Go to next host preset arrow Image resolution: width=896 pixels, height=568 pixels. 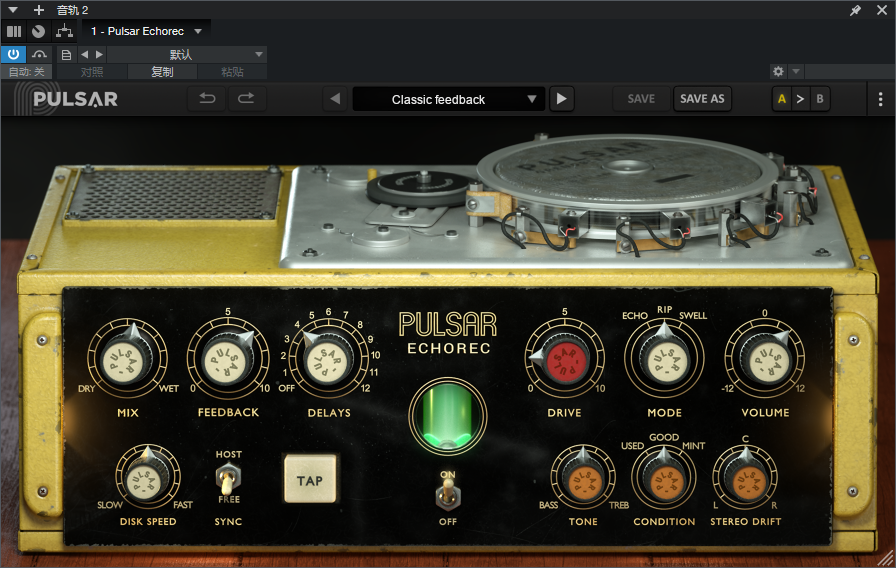tap(99, 54)
